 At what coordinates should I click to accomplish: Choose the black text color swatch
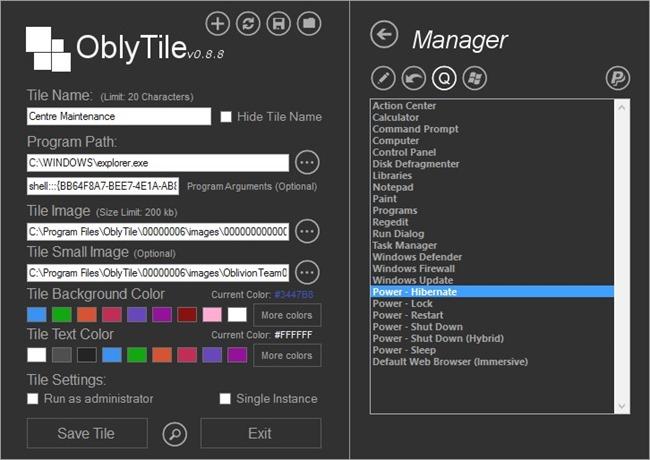click(87, 355)
